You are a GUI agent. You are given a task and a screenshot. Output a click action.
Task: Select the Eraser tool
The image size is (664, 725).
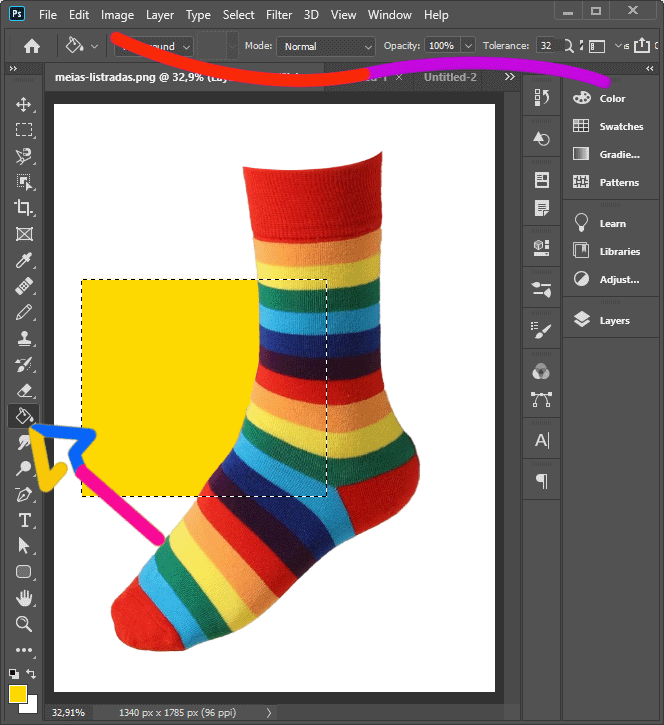click(24, 391)
